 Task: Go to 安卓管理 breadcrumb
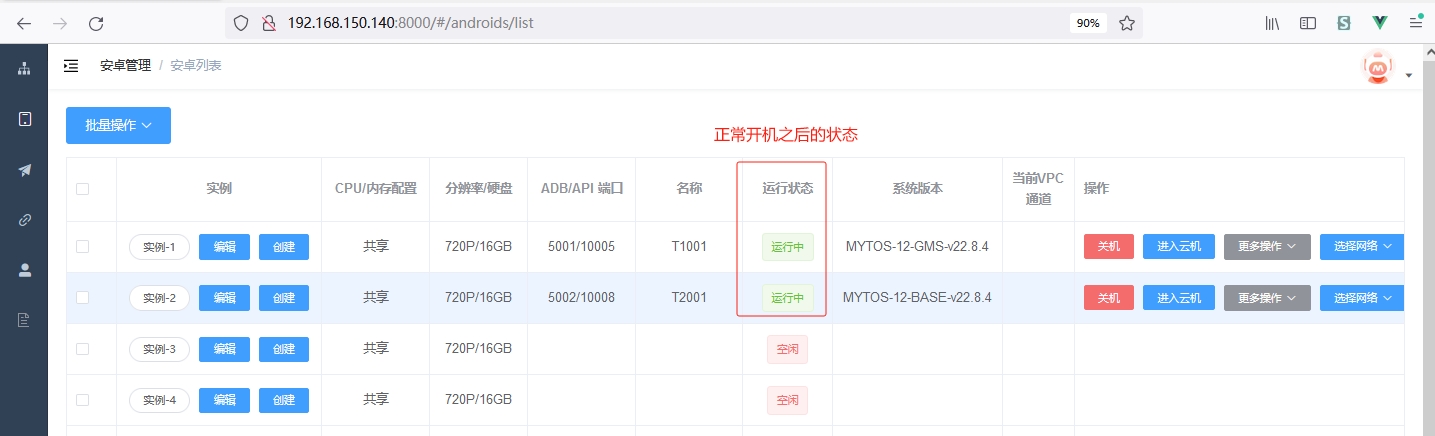tap(125, 66)
